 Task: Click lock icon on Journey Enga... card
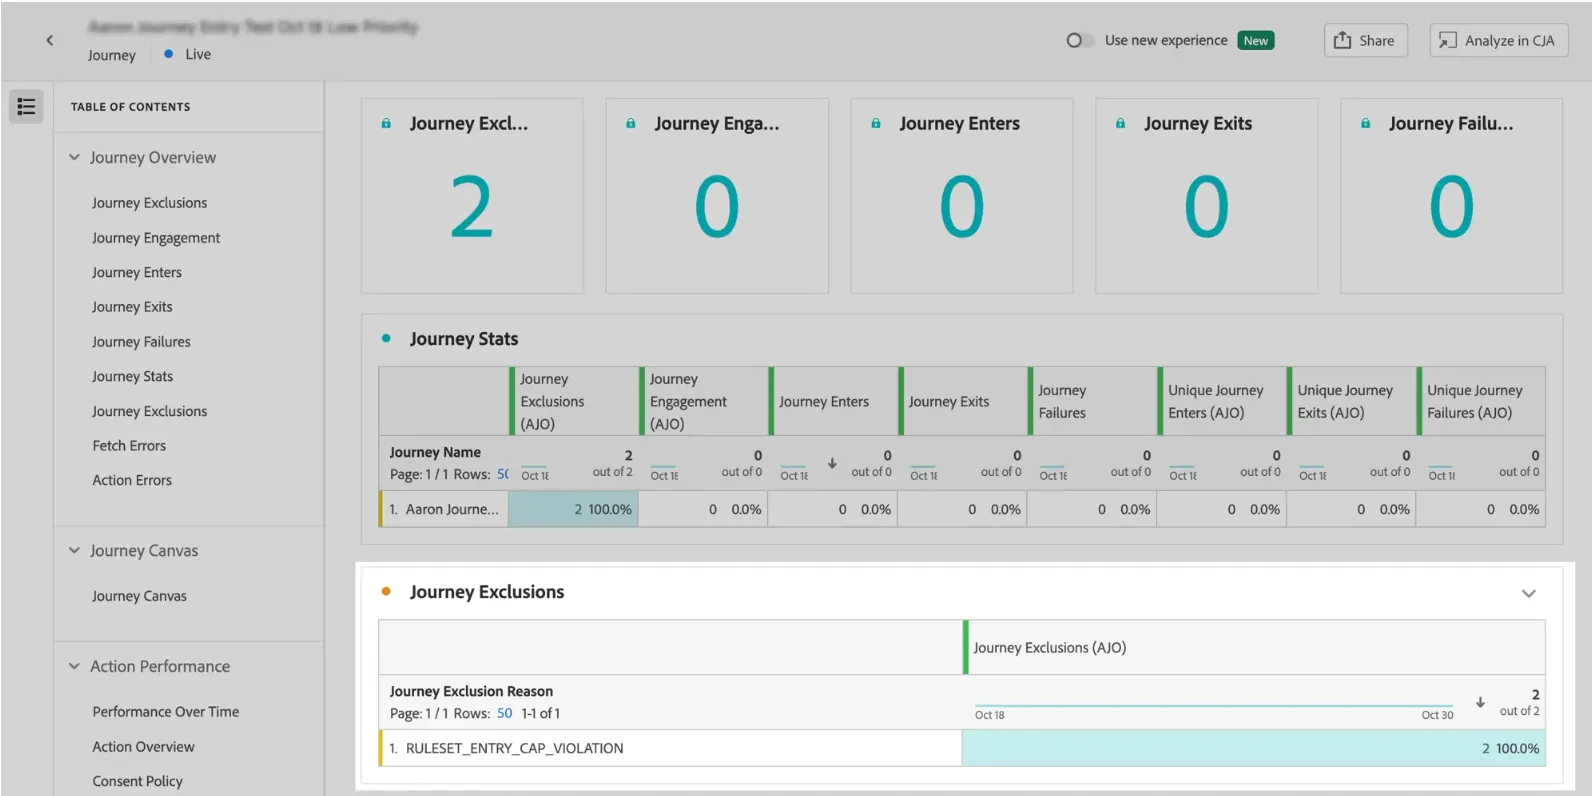631,124
